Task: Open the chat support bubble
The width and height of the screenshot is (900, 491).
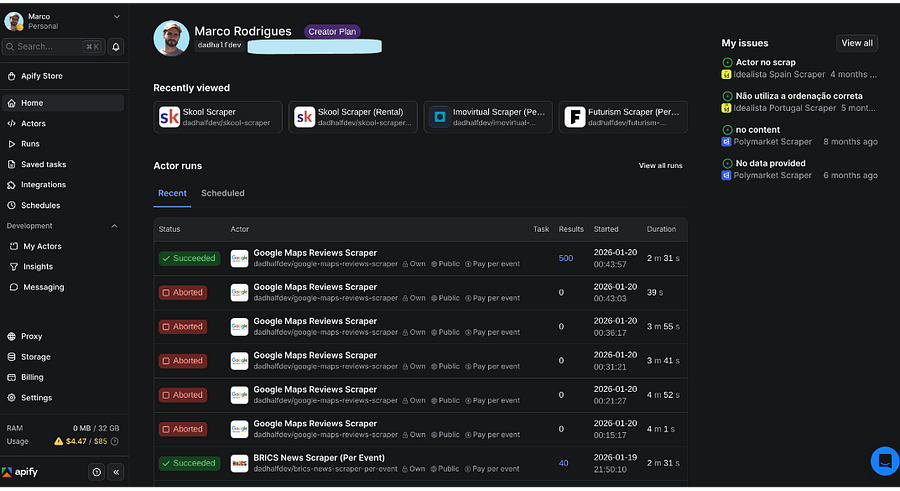Action: tap(885, 461)
